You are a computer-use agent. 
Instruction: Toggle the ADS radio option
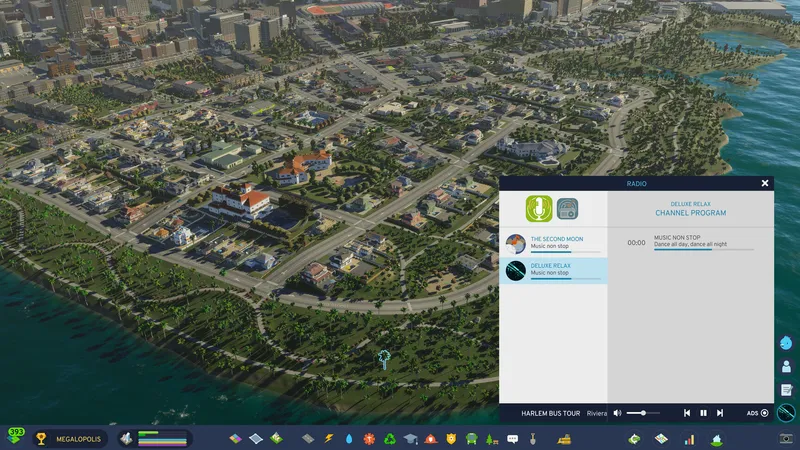(x=765, y=412)
